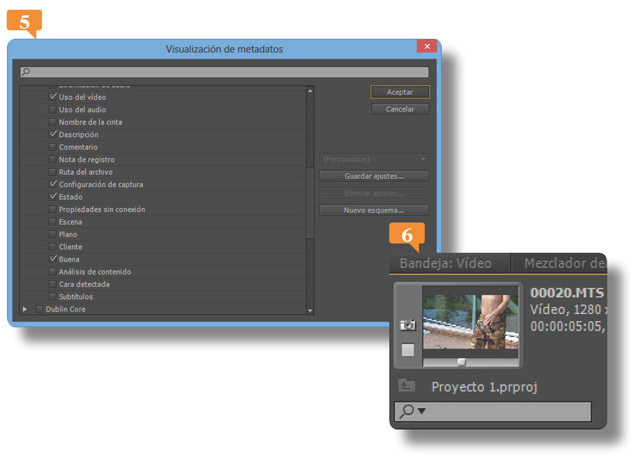Click the scroll up arrow in the metadata list

310,91
